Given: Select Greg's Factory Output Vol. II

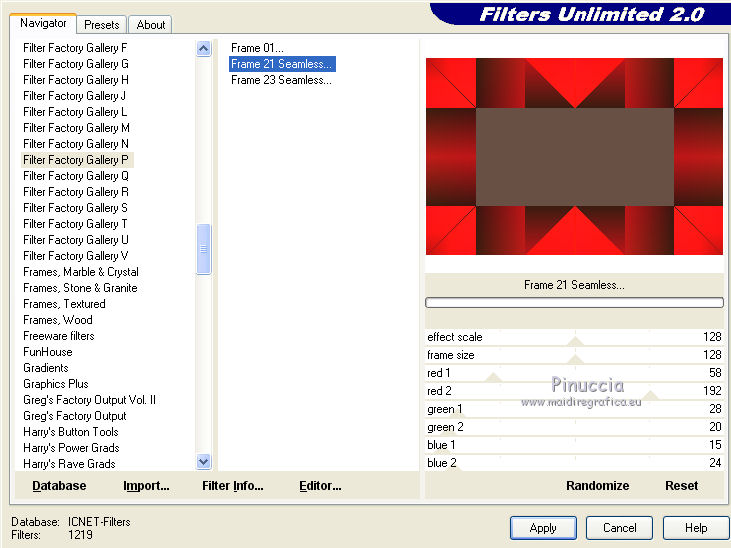Looking at the screenshot, I should pyautogui.click(x=90, y=400).
